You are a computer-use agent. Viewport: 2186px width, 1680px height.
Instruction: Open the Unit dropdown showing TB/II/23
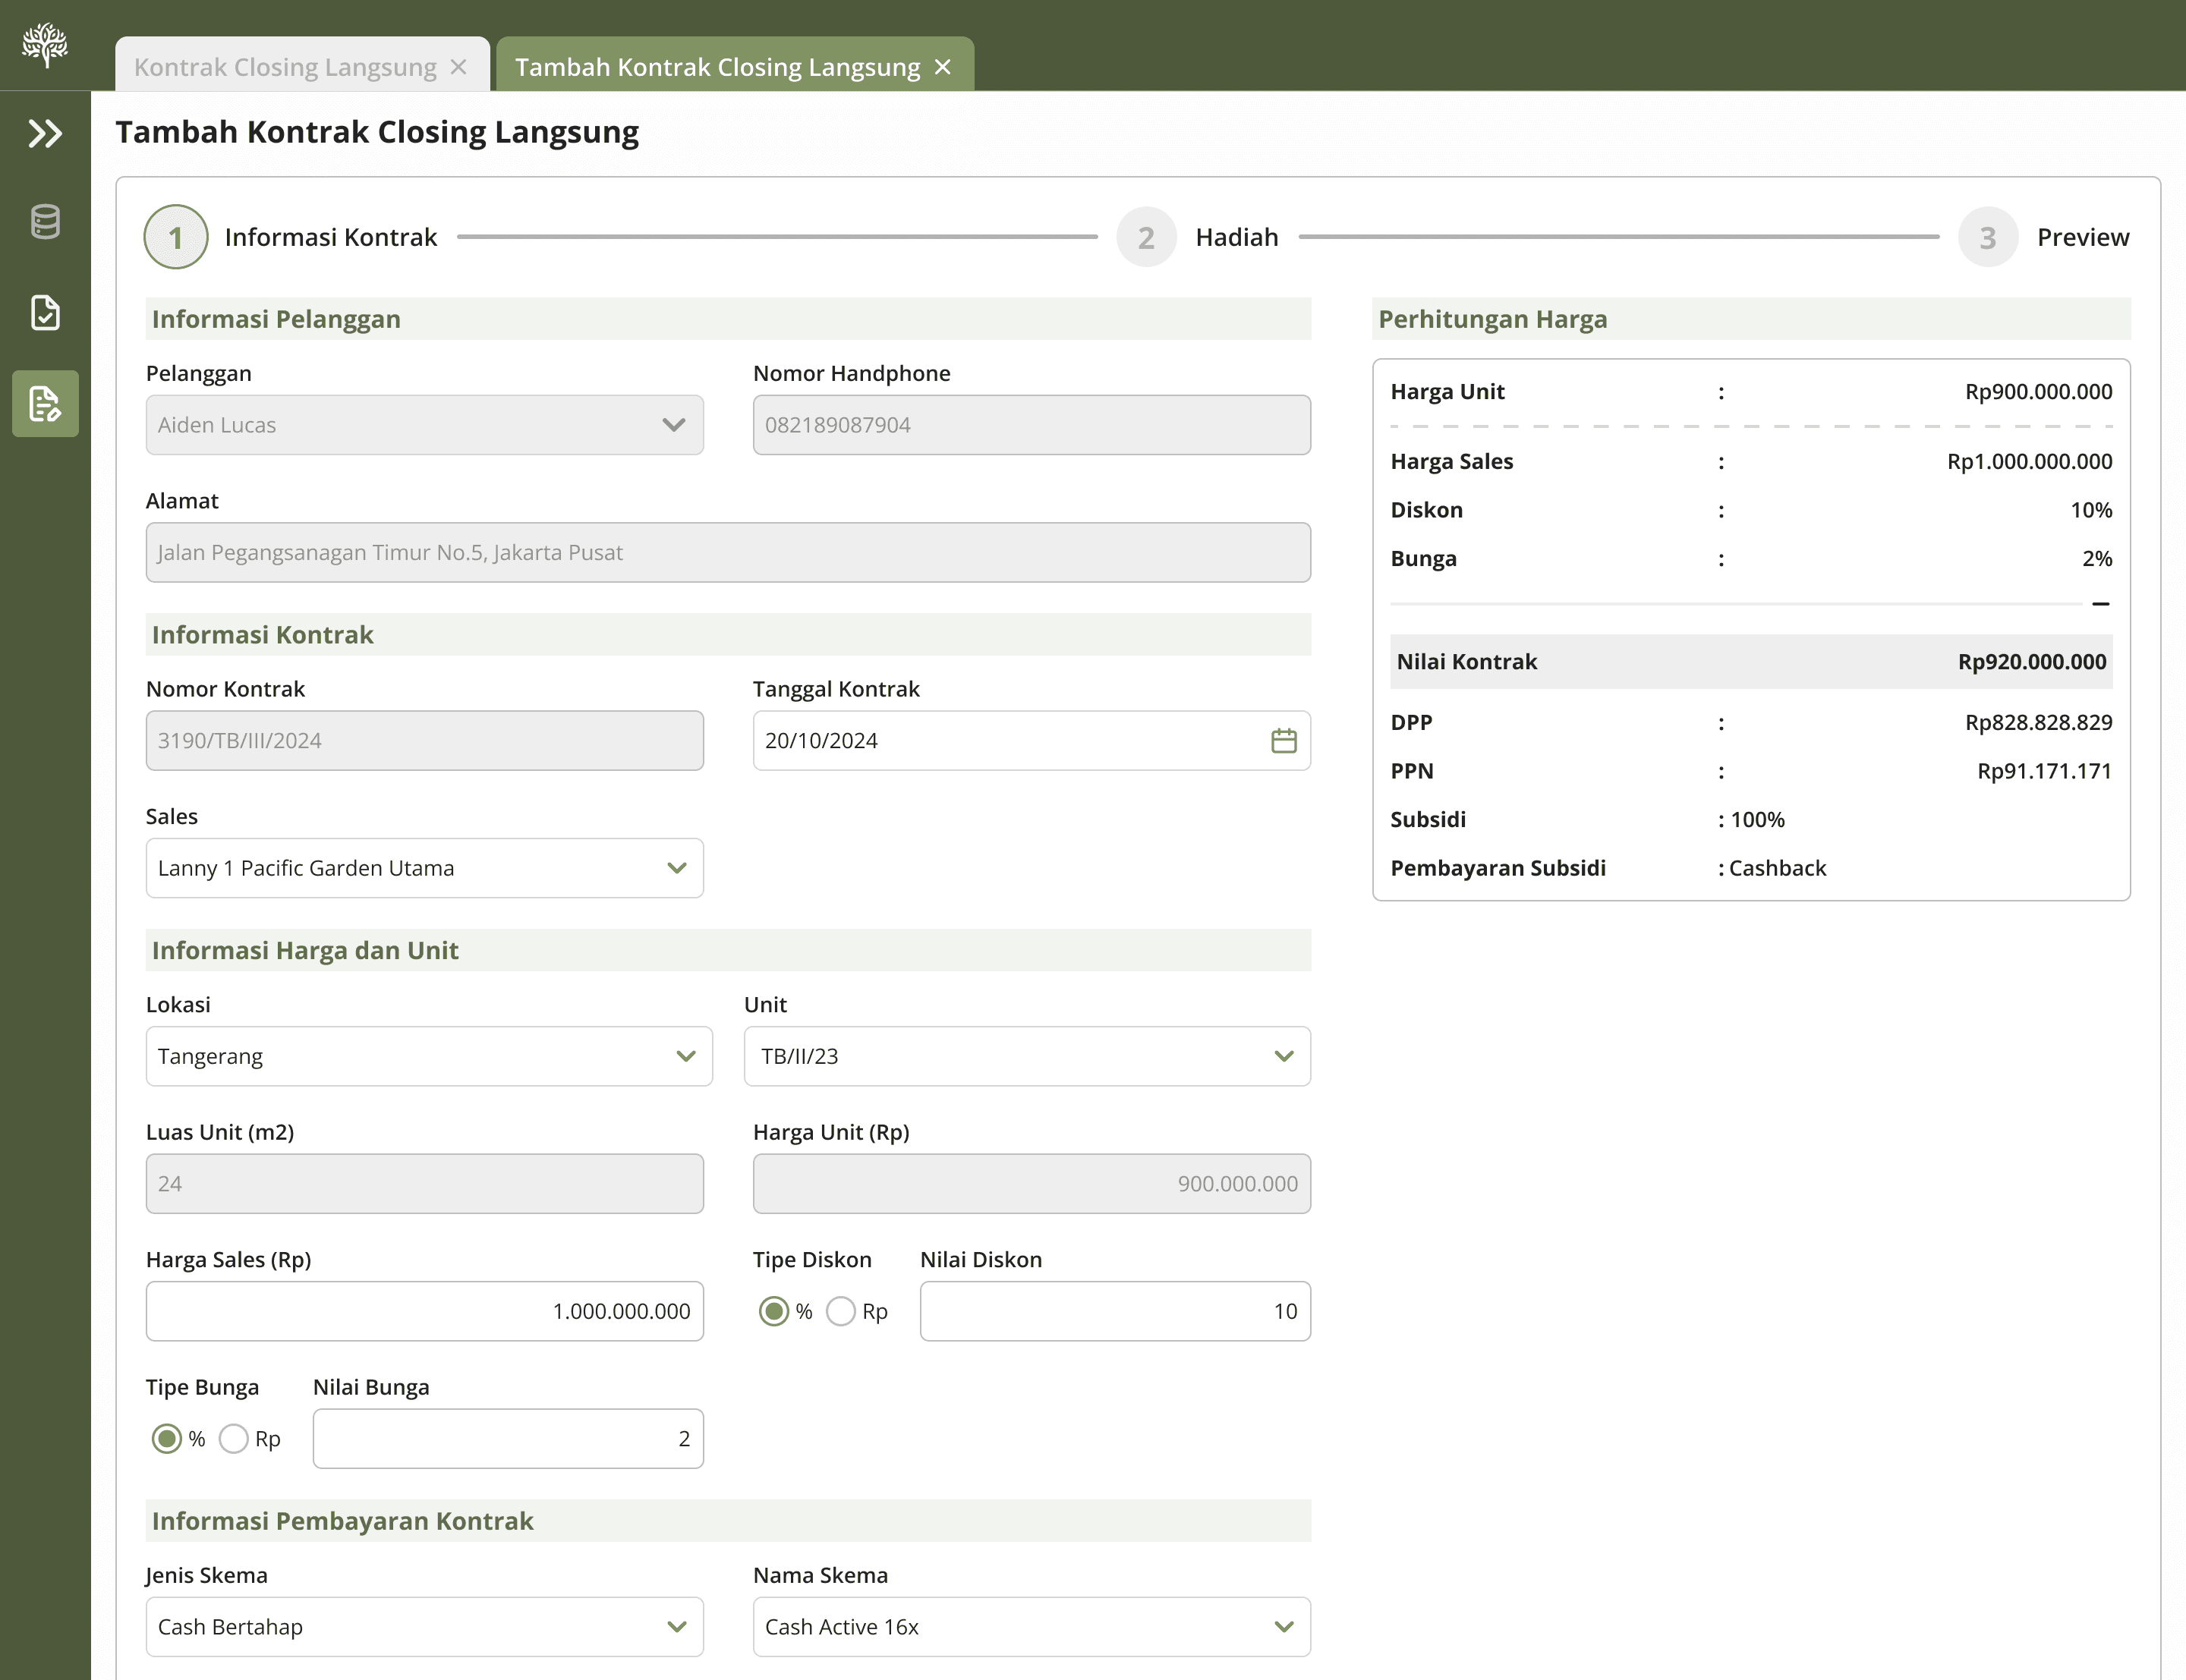click(x=1027, y=1056)
